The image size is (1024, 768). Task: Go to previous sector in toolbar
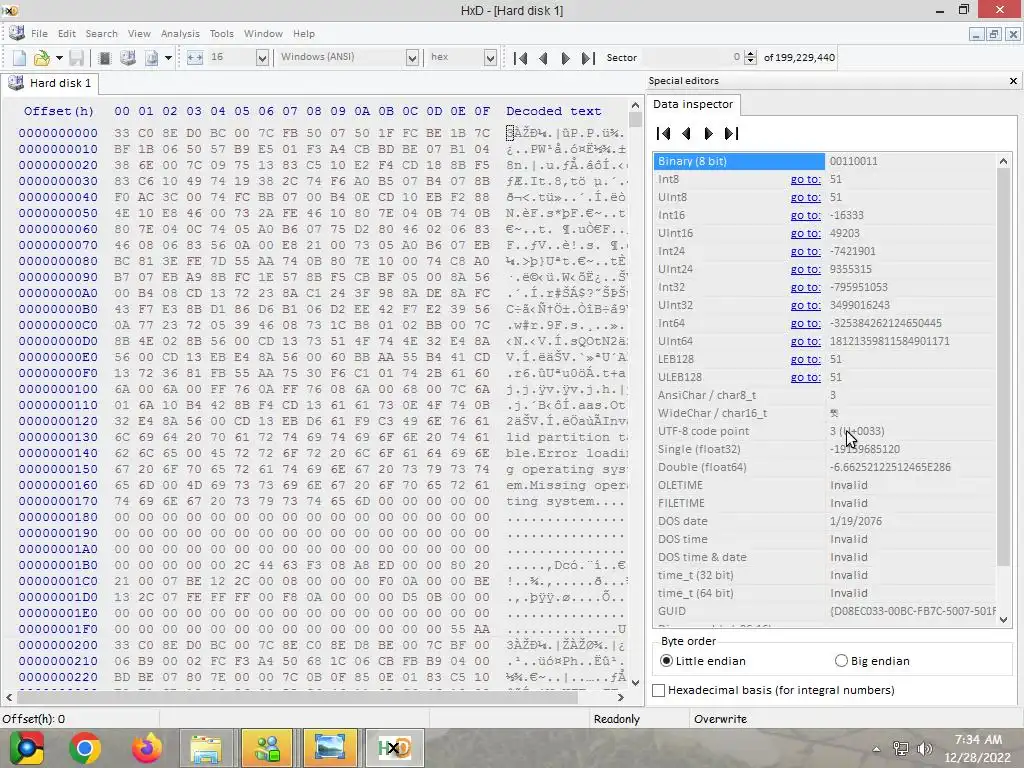pyautogui.click(x=543, y=58)
